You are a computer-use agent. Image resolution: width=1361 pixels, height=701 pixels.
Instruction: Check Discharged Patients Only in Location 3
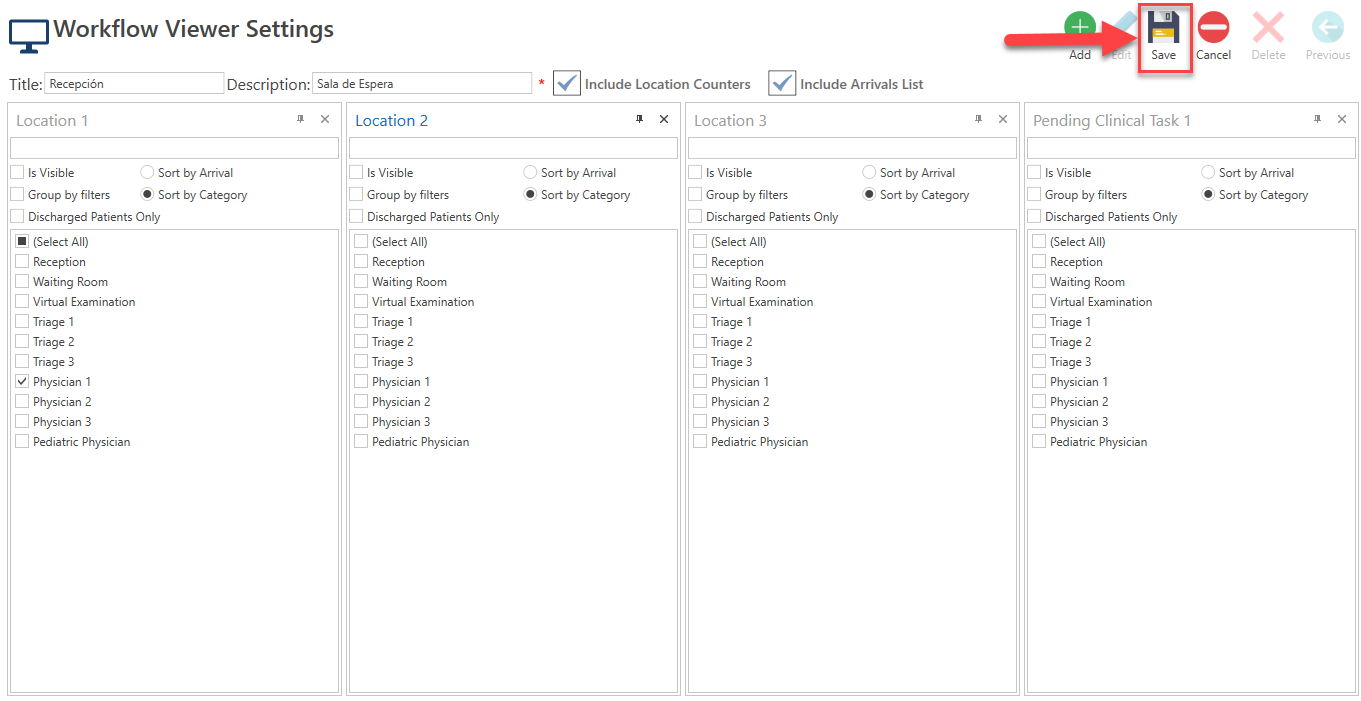pos(695,216)
